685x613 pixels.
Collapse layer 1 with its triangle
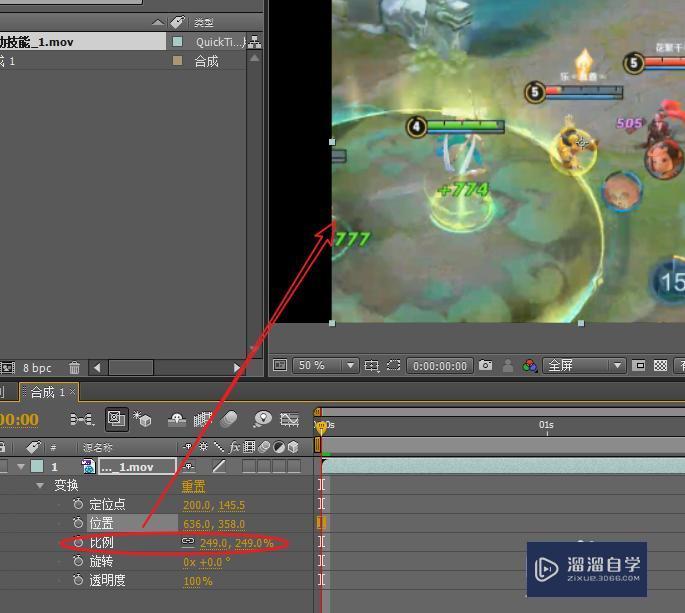(x=21, y=467)
